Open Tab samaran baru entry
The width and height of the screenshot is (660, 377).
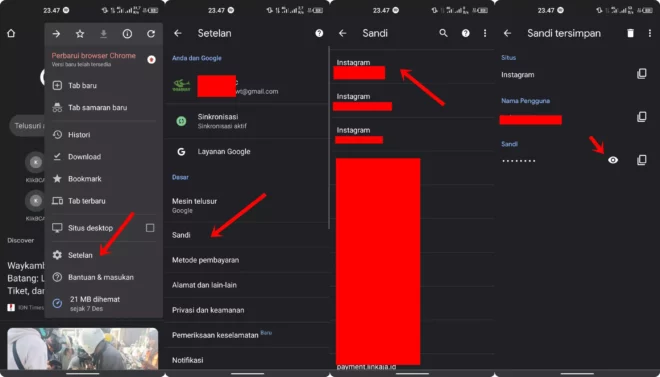click(104, 108)
